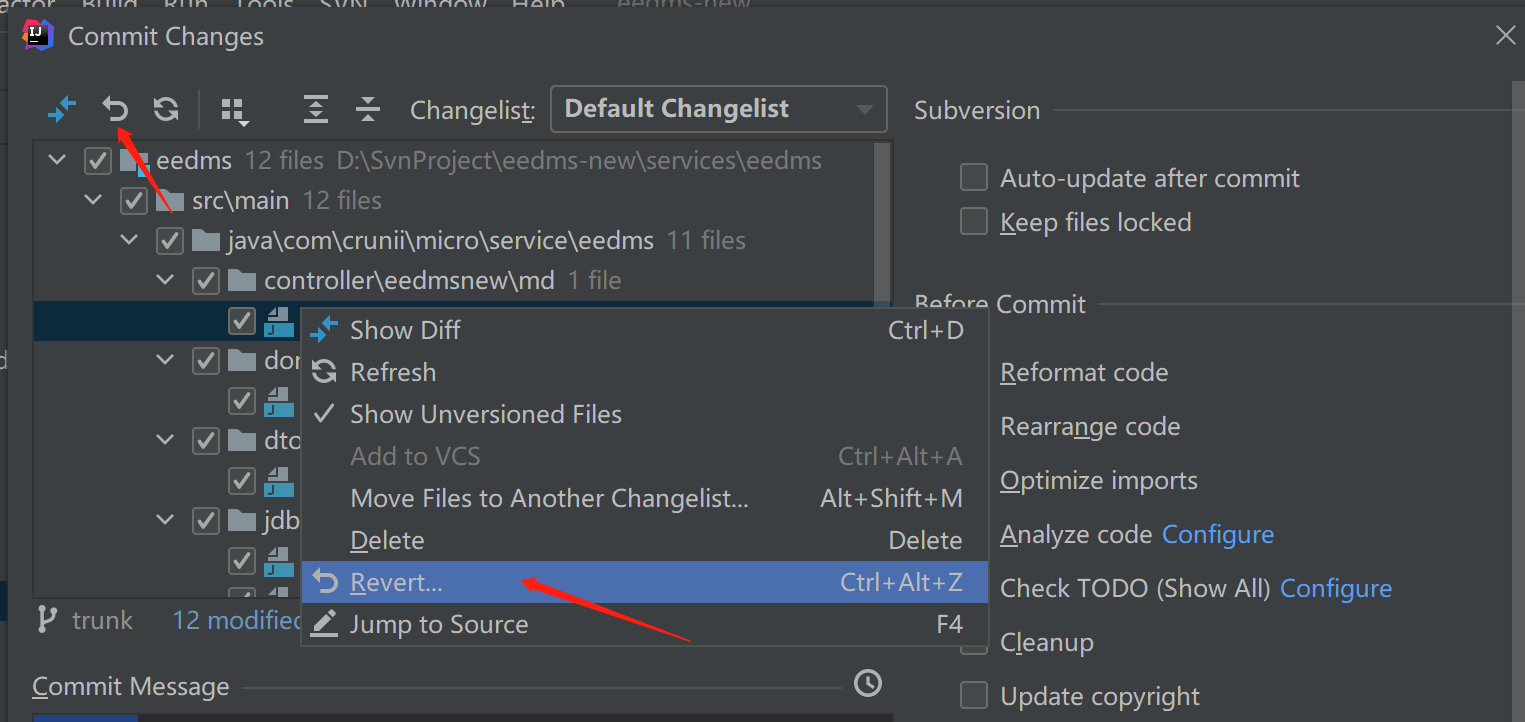Choose Move Files to Another Changelist

[645, 498]
